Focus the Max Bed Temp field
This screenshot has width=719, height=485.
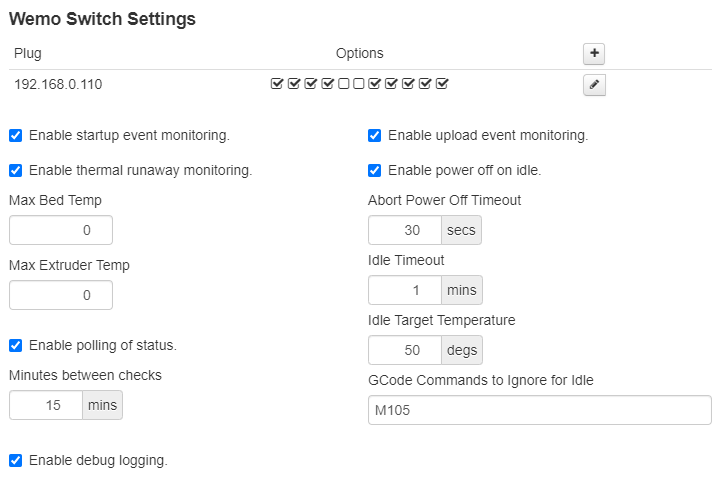pos(61,230)
